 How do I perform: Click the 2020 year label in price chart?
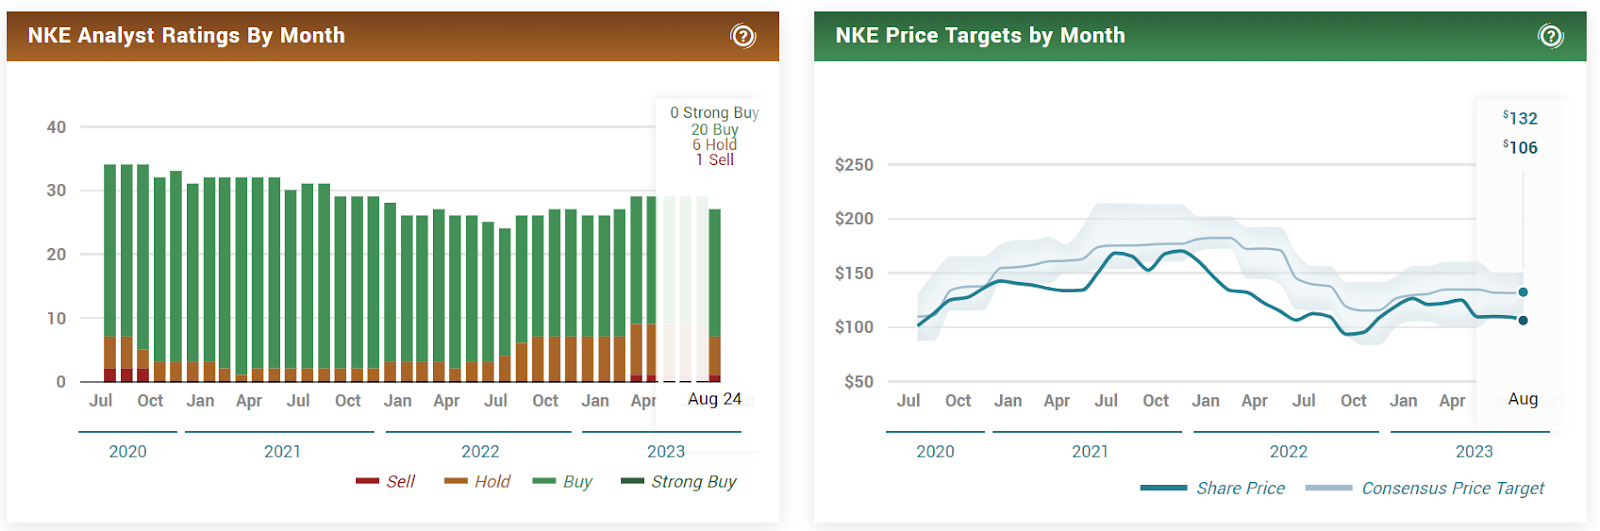coord(935,452)
